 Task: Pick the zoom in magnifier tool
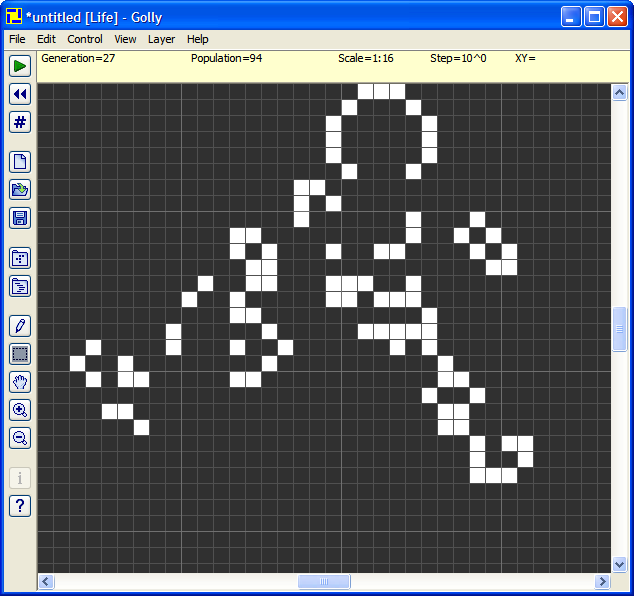point(20,410)
